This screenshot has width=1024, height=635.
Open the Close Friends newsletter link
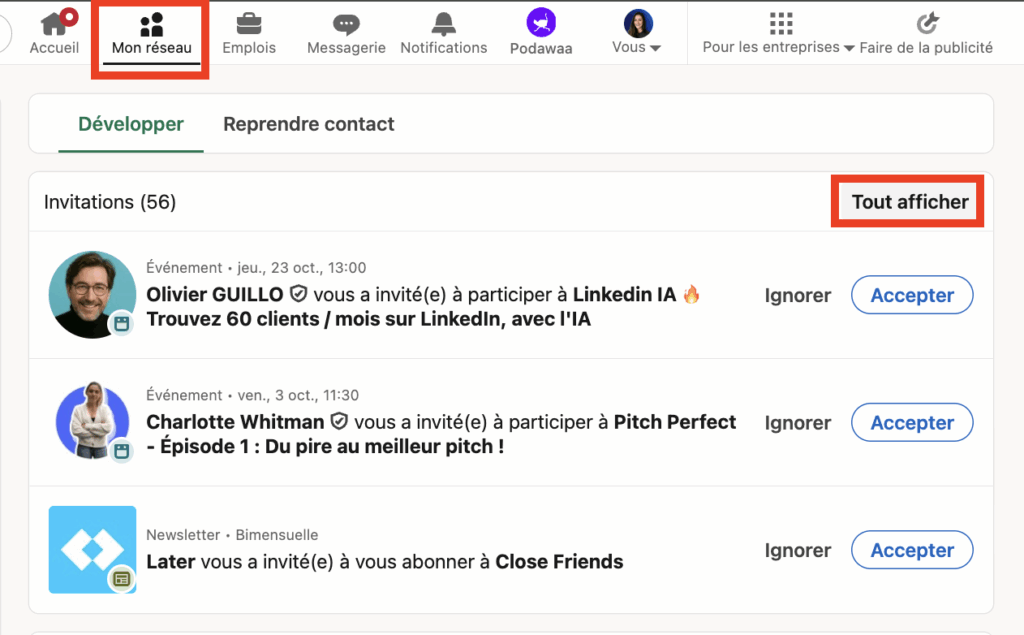click(559, 562)
